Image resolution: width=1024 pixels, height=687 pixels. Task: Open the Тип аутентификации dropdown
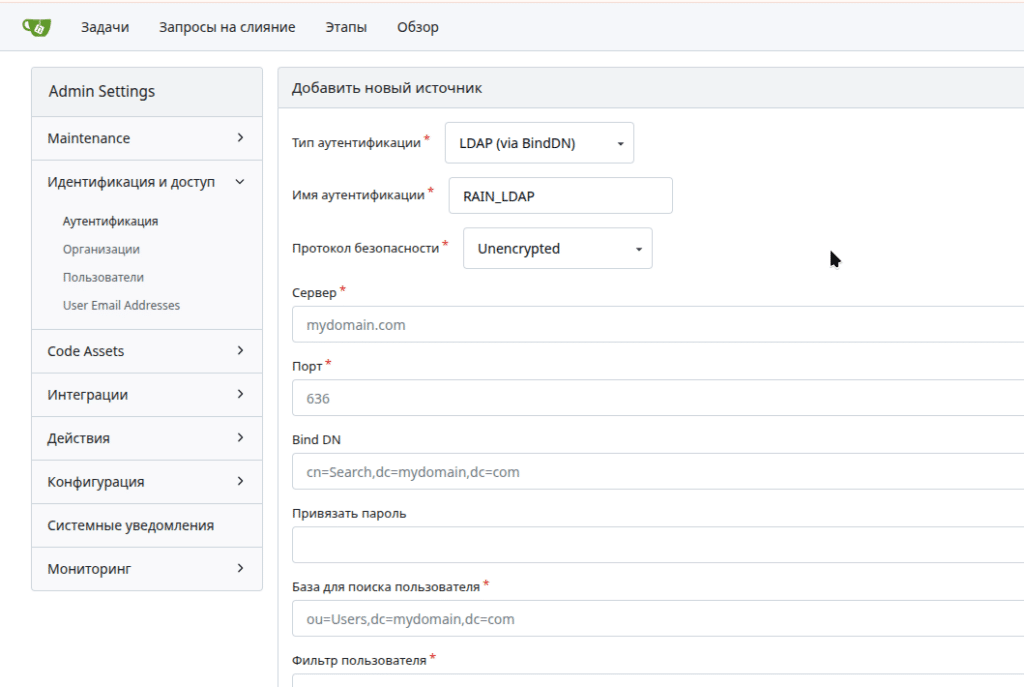pos(539,142)
